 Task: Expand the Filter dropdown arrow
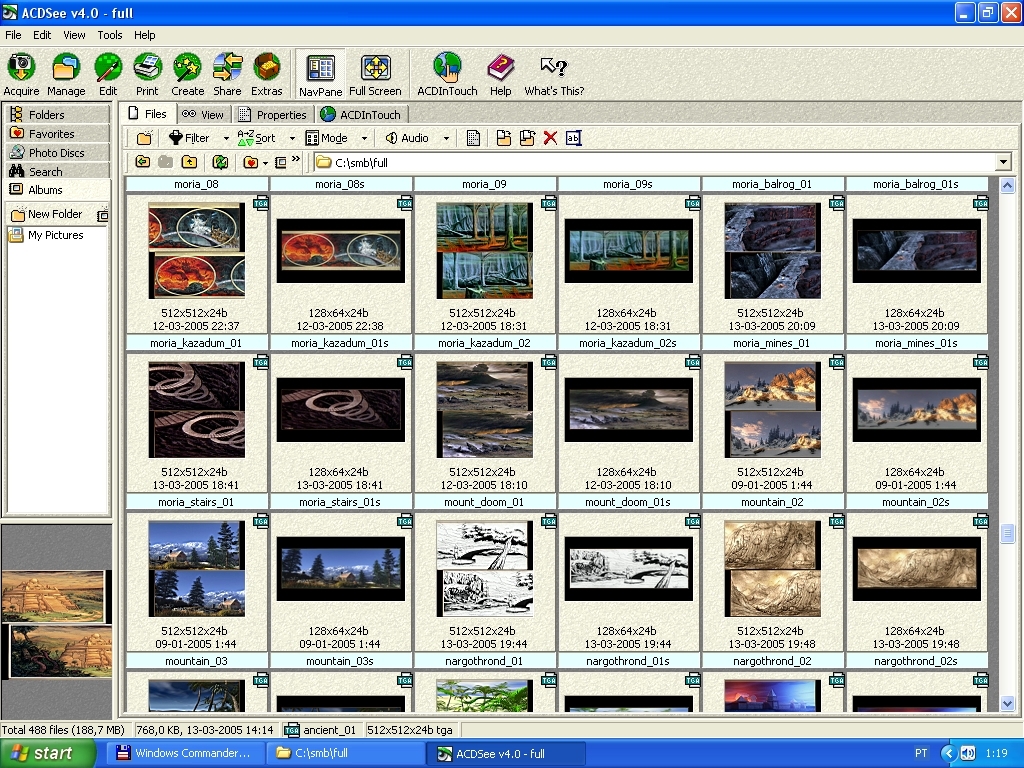(x=226, y=139)
